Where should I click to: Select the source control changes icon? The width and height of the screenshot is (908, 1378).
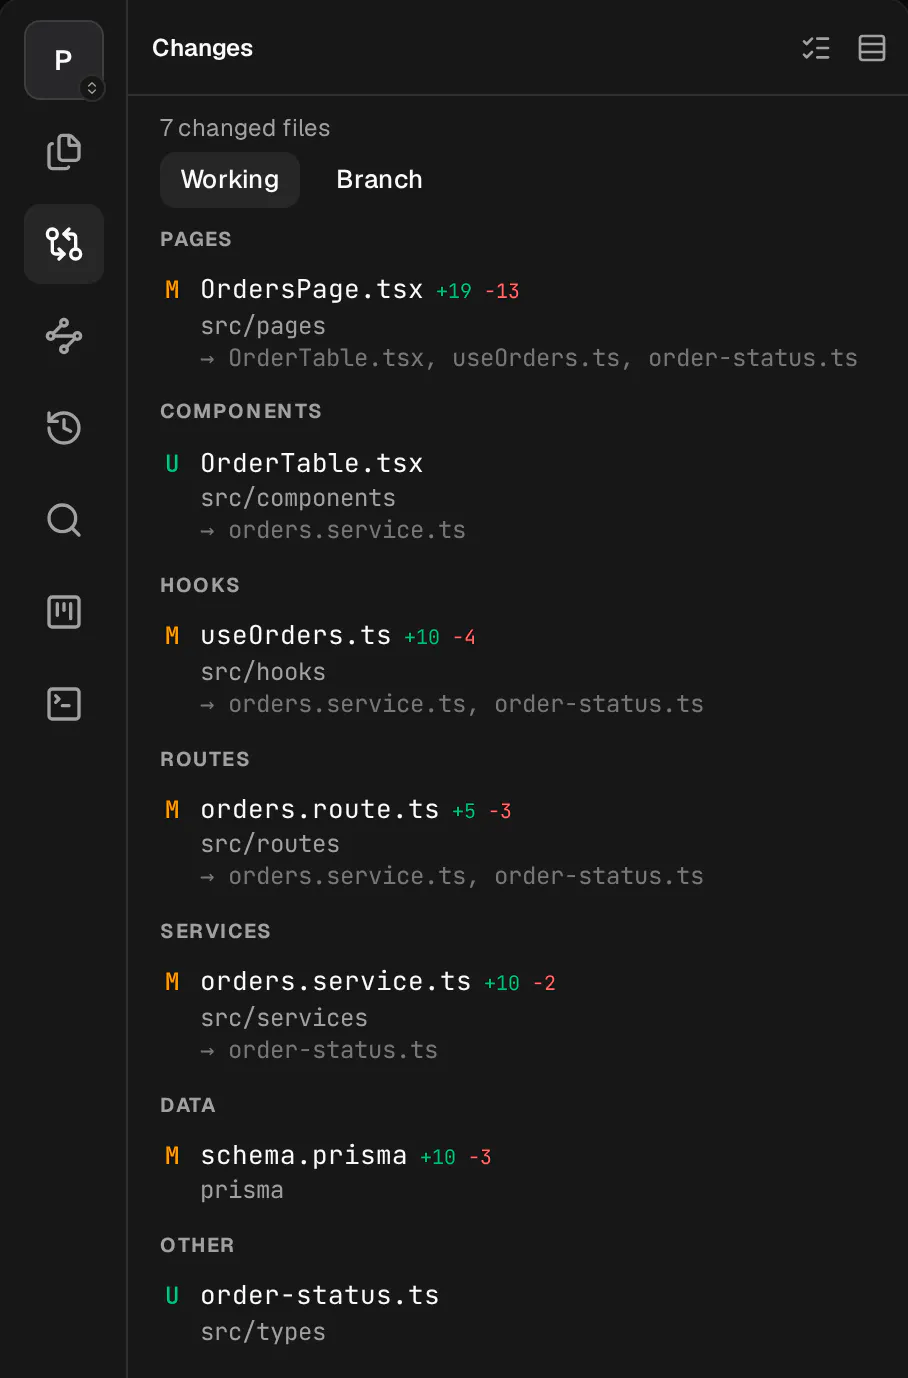tap(64, 244)
